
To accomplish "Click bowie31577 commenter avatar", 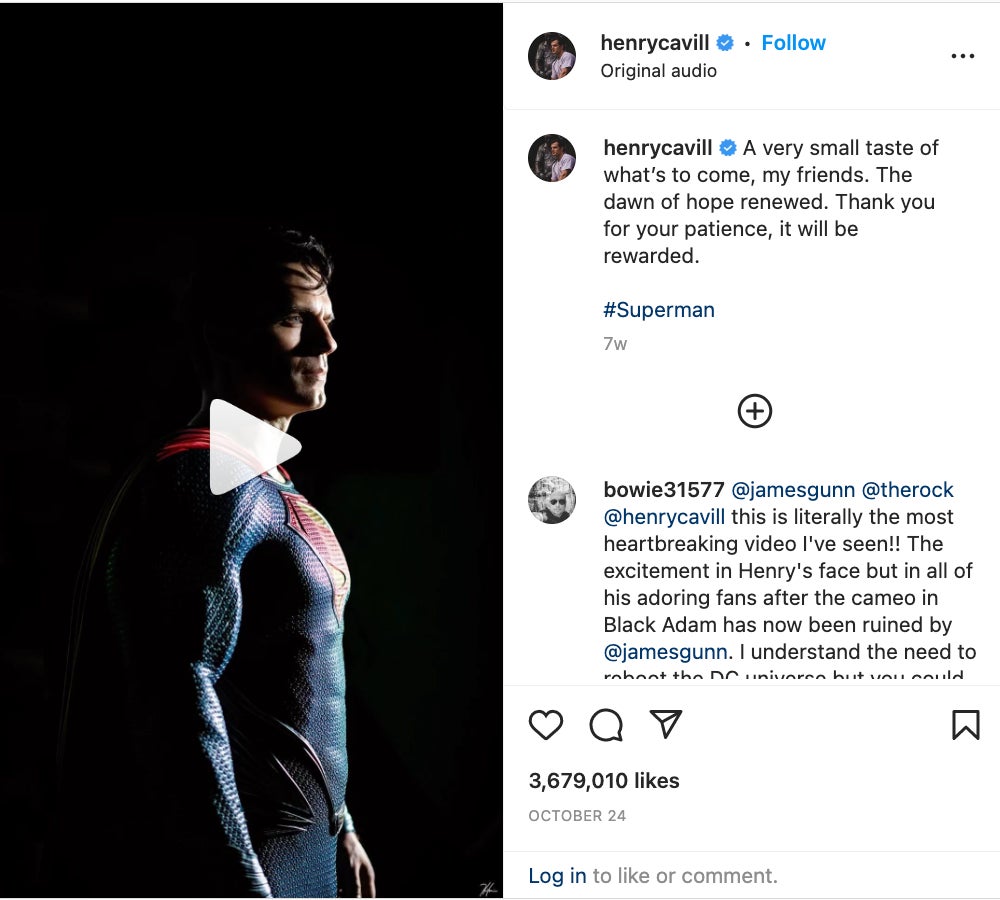I will point(552,500).
